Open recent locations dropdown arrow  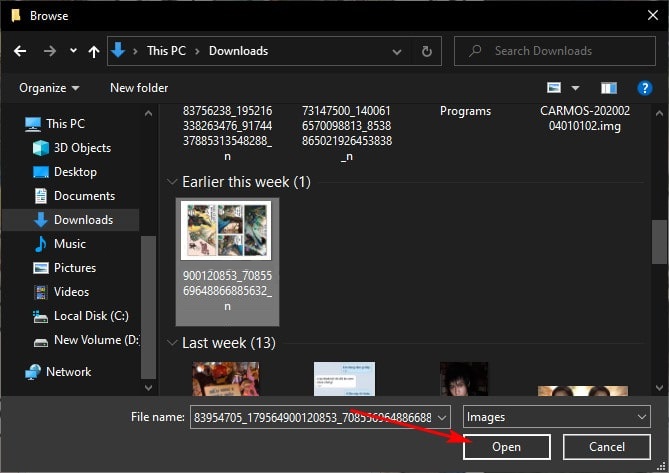tap(73, 51)
